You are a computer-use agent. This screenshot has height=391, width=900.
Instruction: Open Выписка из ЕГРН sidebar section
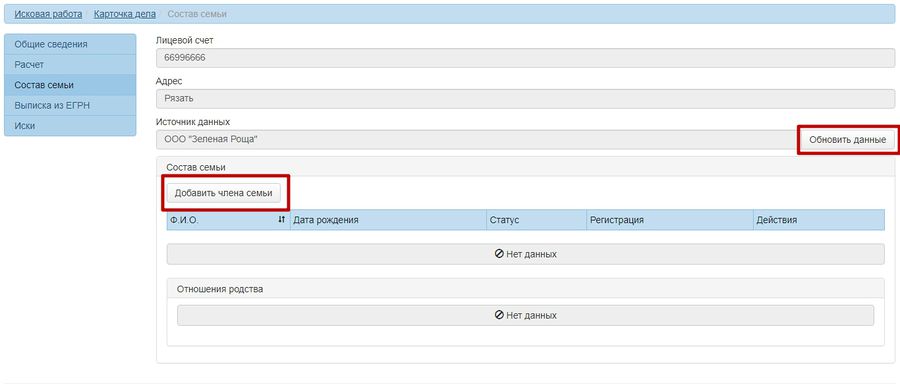[70, 105]
